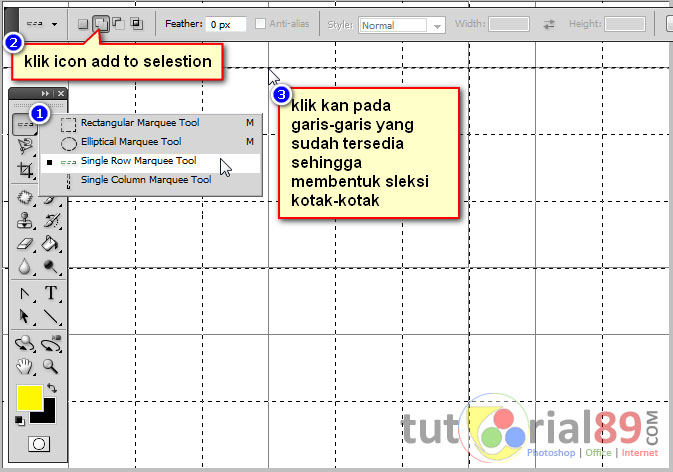Pick the Horizontal Type tool

tap(51, 294)
